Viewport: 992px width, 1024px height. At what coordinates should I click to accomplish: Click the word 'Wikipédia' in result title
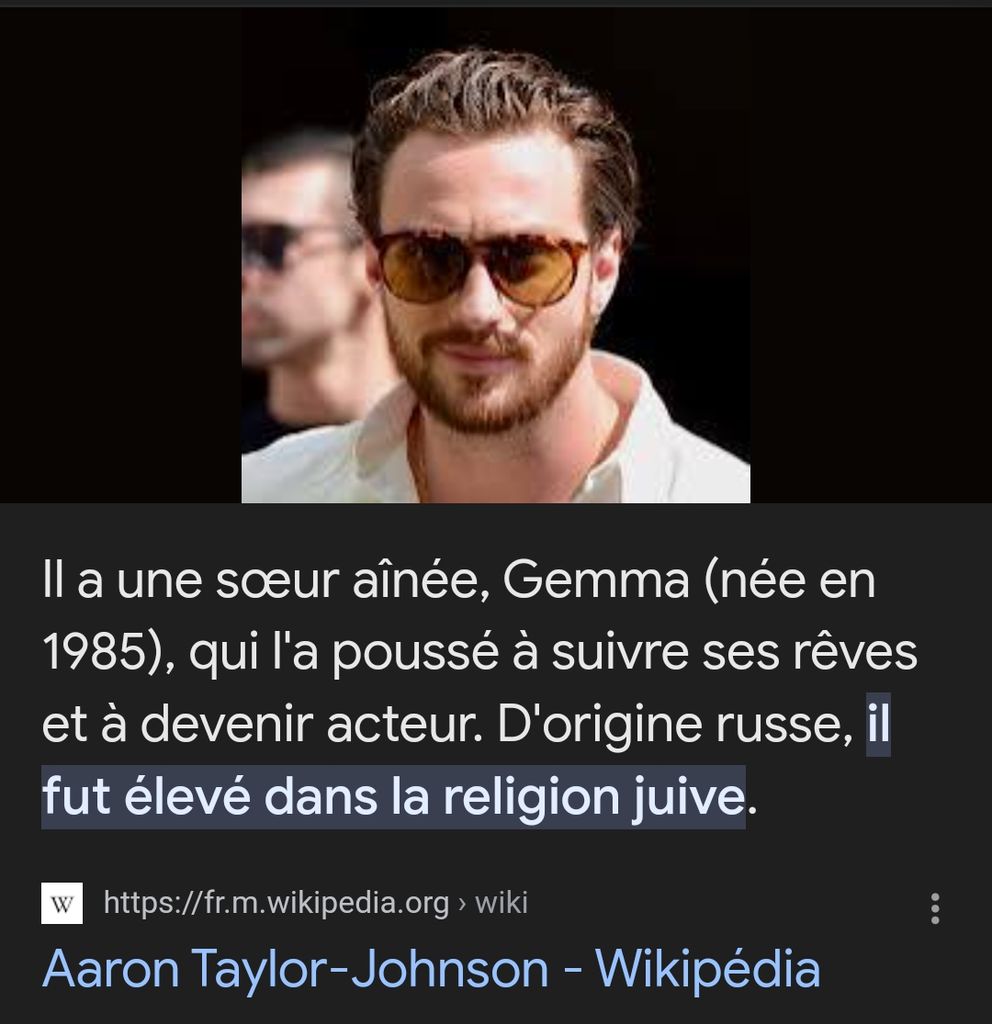(708, 968)
